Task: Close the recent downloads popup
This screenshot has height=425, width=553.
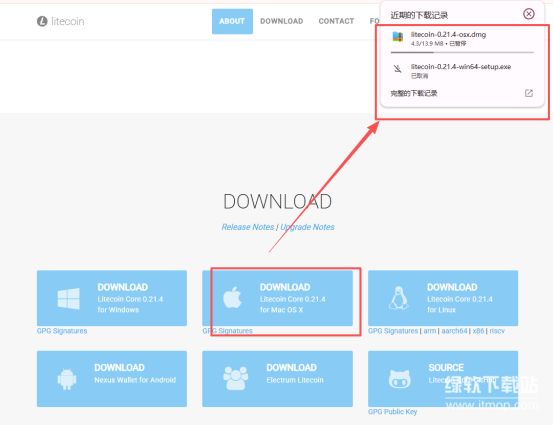Action: tap(528, 14)
